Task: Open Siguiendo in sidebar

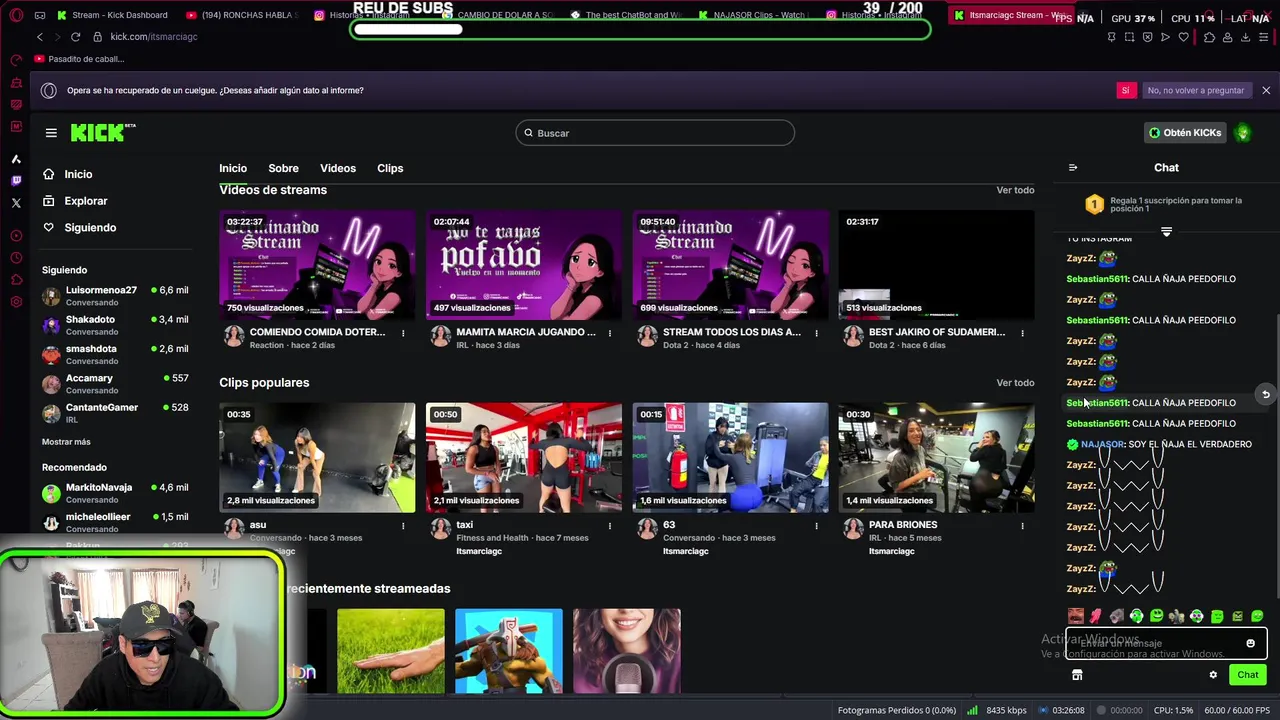Action: tap(79, 228)
